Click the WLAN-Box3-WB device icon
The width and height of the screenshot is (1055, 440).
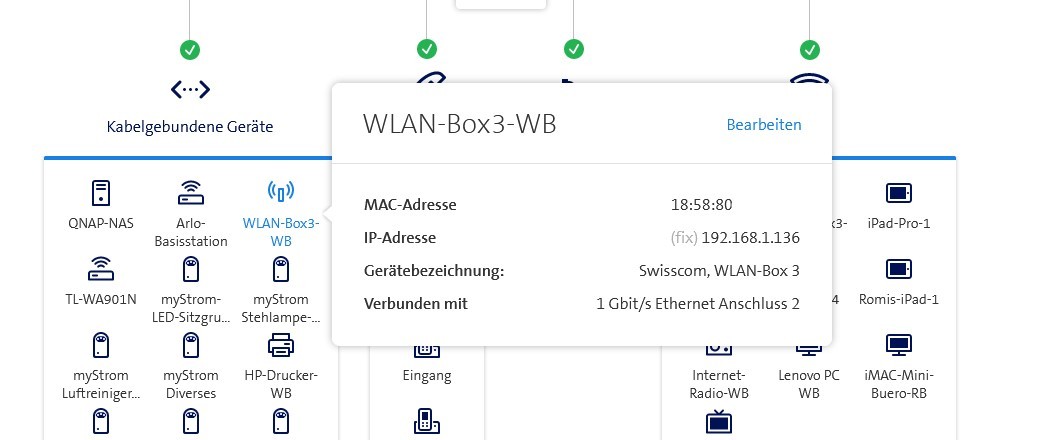(x=281, y=193)
